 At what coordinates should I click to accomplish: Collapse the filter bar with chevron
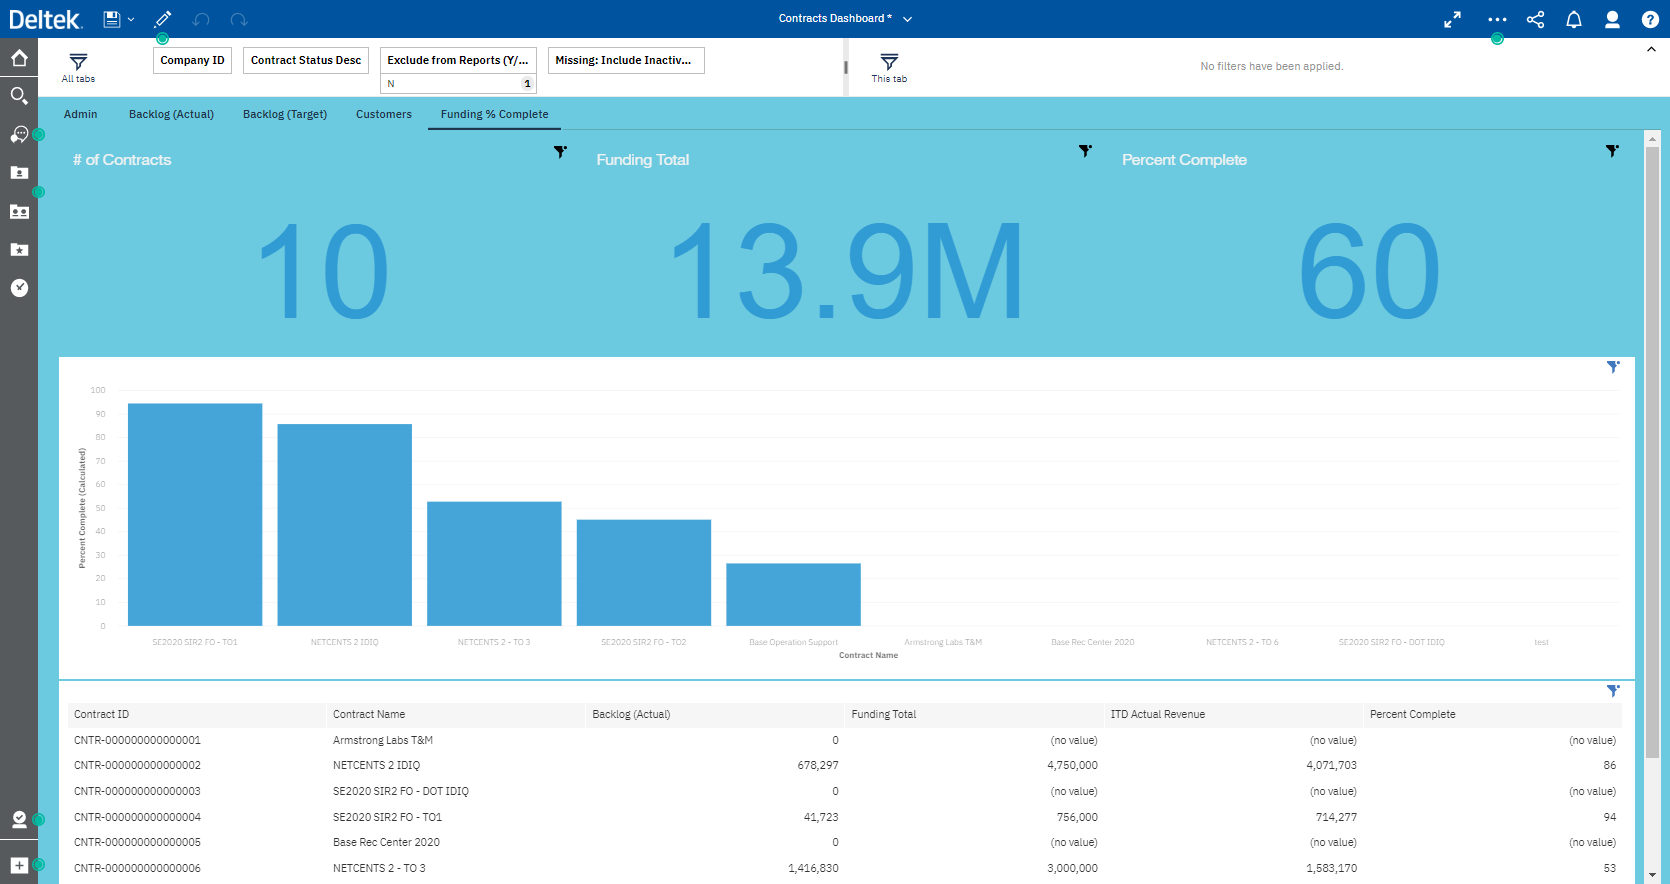pos(1651,50)
